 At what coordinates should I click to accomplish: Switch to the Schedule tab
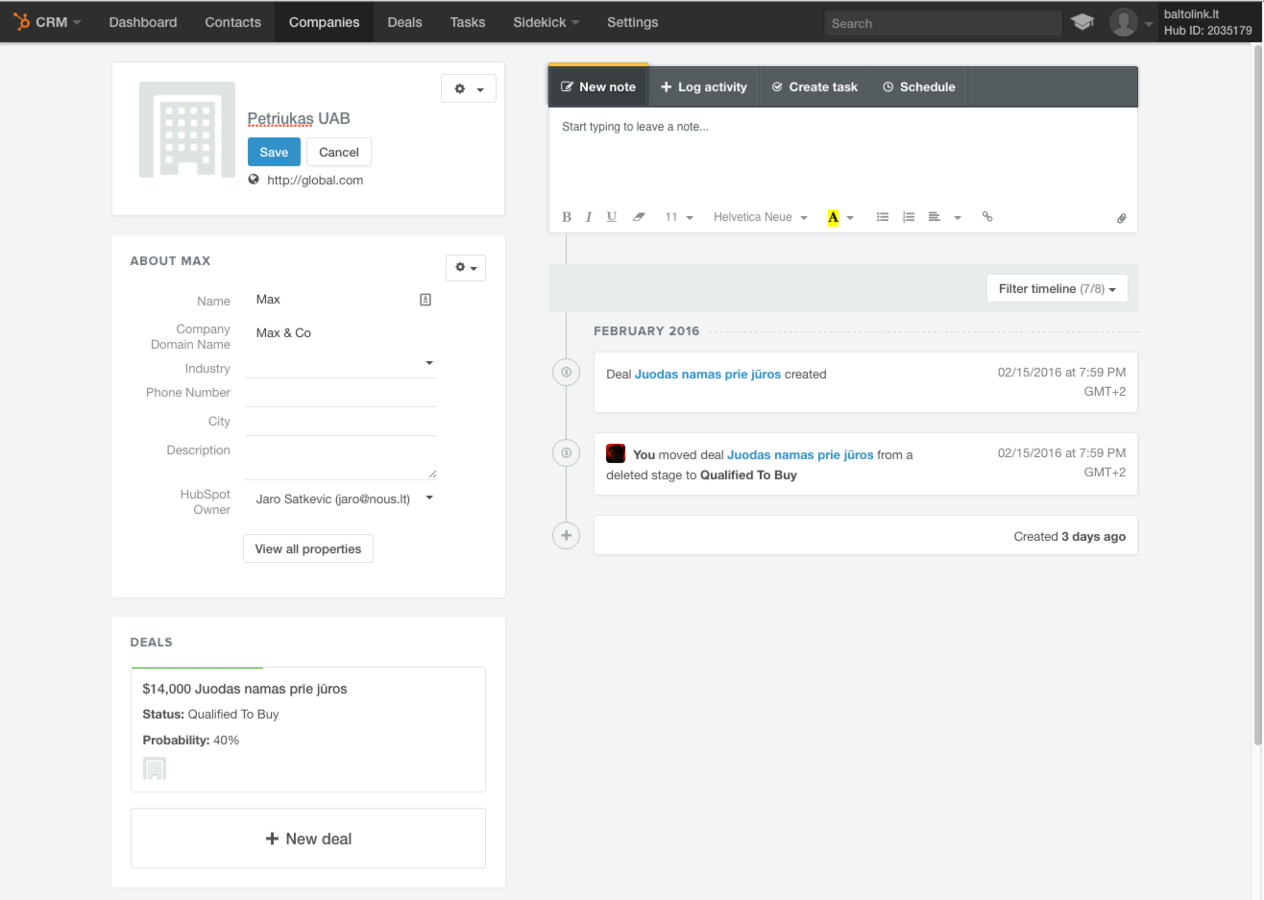coord(919,87)
